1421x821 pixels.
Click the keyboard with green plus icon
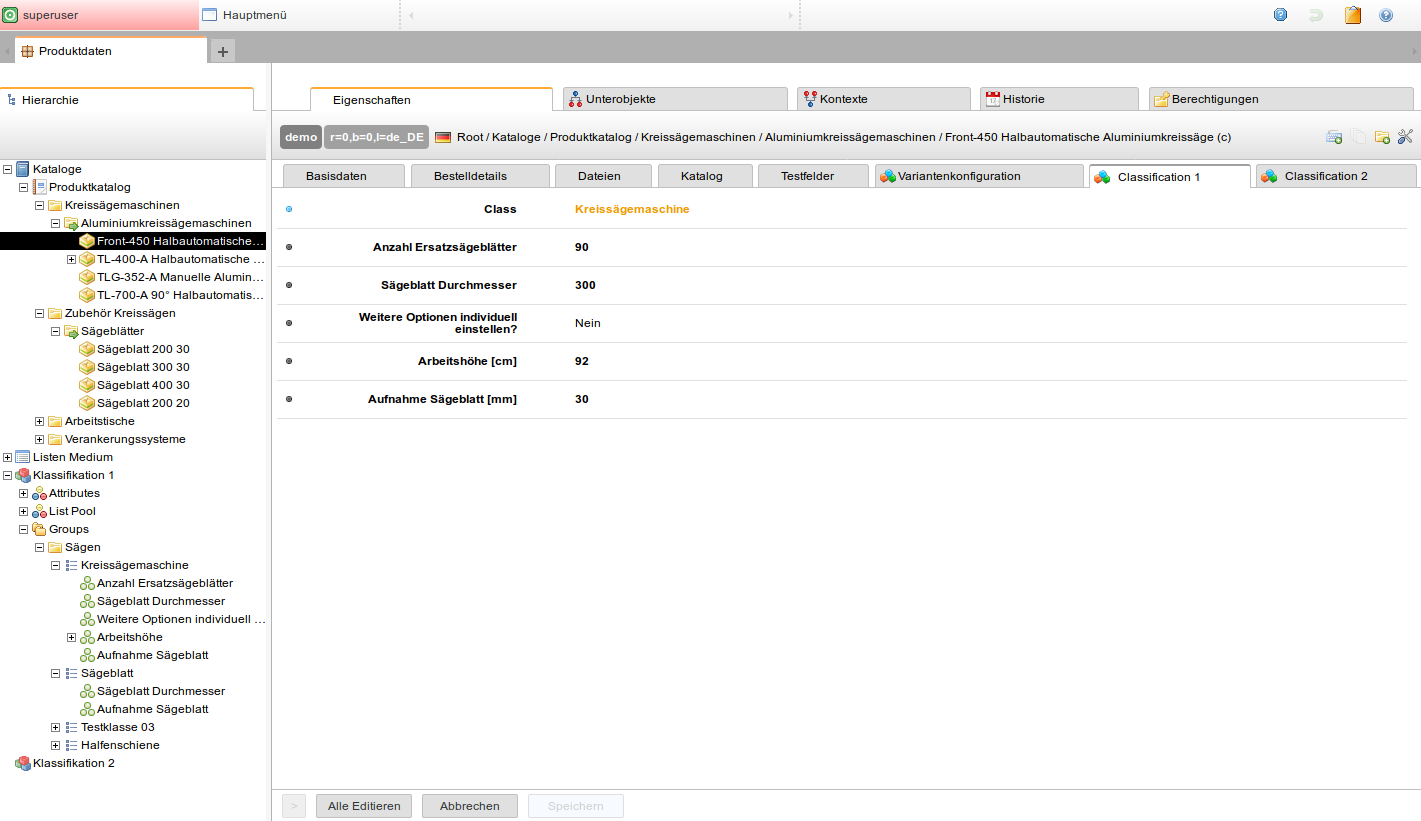click(x=1334, y=137)
